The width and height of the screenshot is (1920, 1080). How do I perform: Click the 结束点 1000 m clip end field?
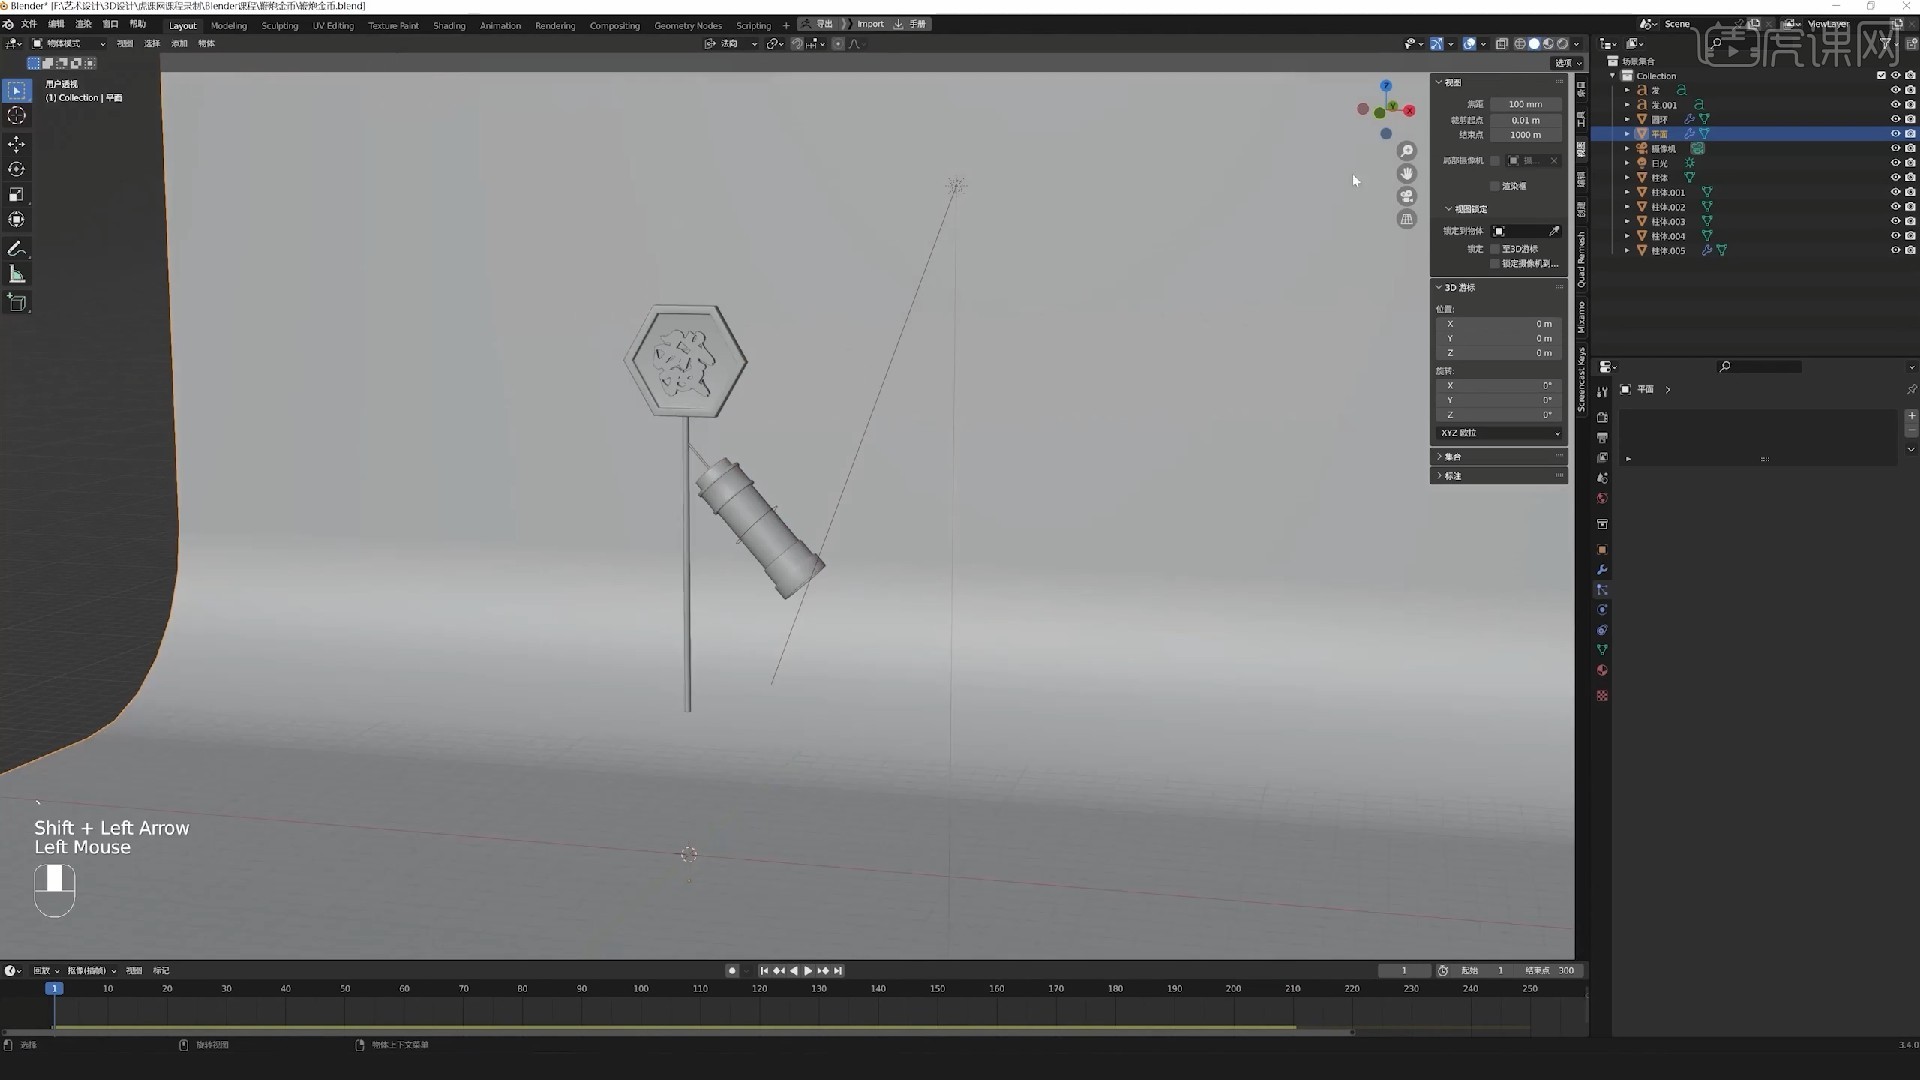[x=1526, y=135]
